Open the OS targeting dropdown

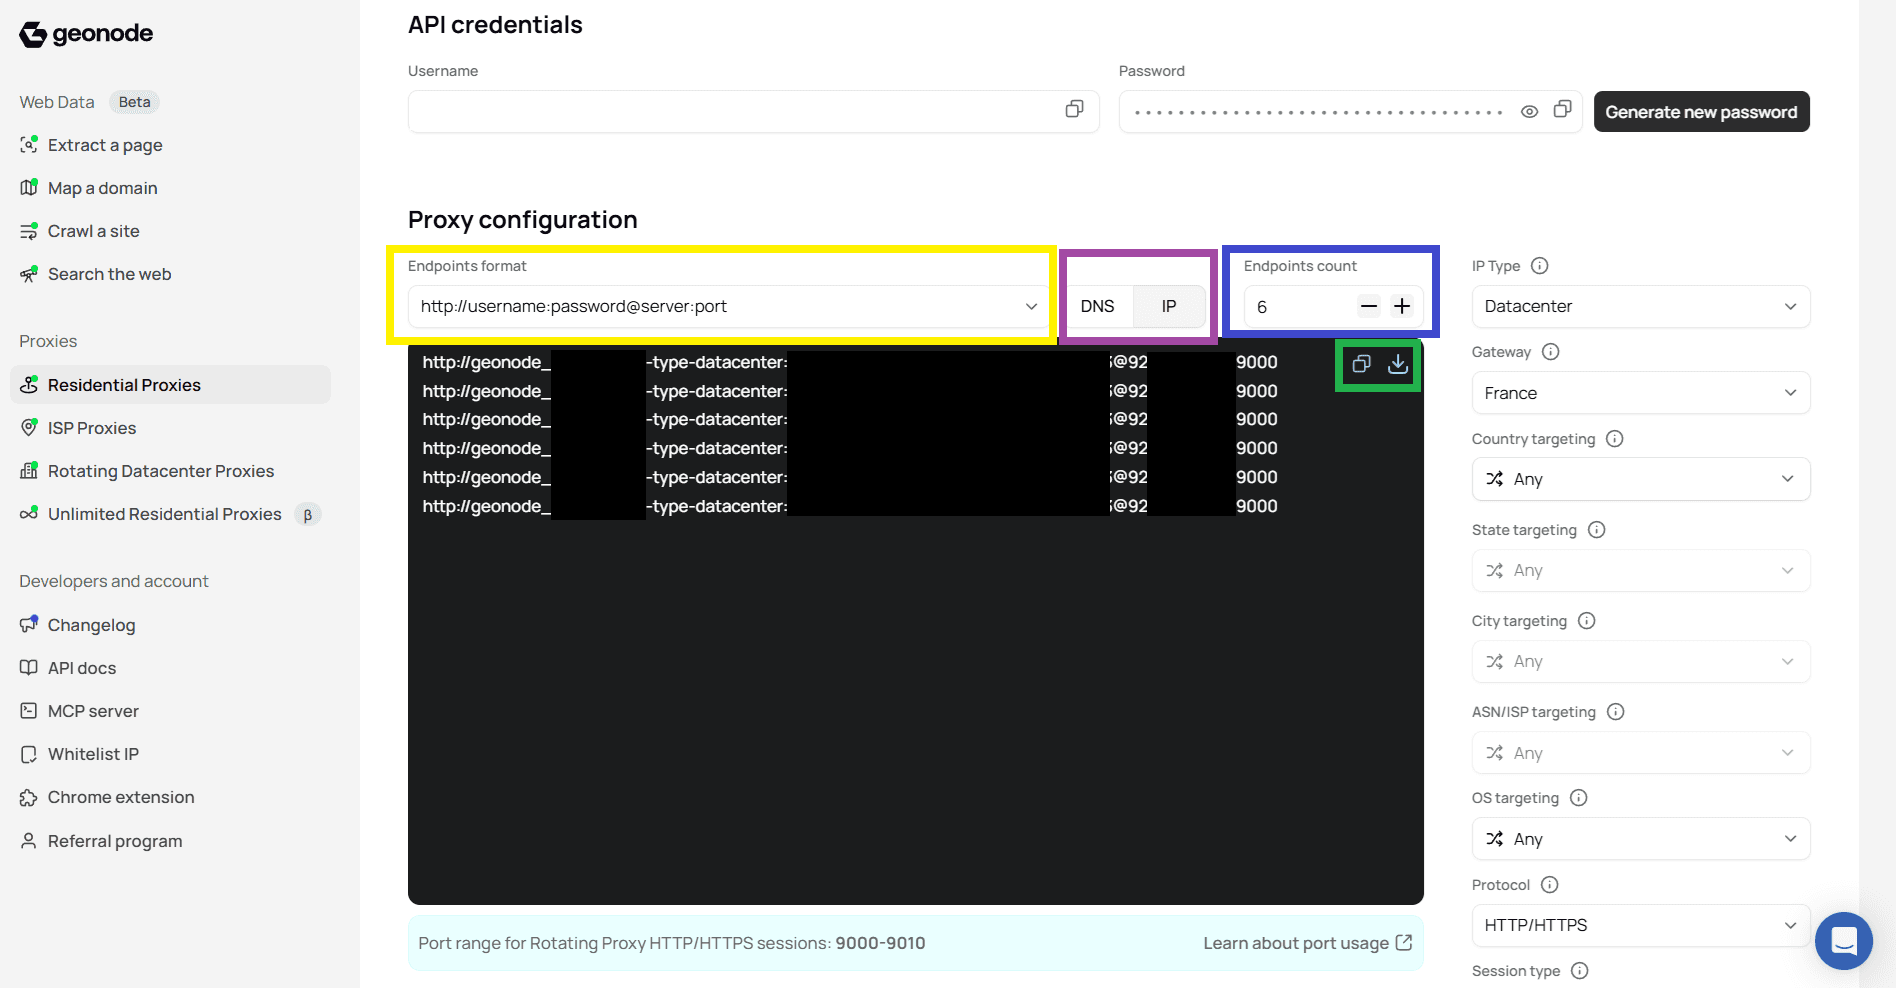pyautogui.click(x=1641, y=839)
